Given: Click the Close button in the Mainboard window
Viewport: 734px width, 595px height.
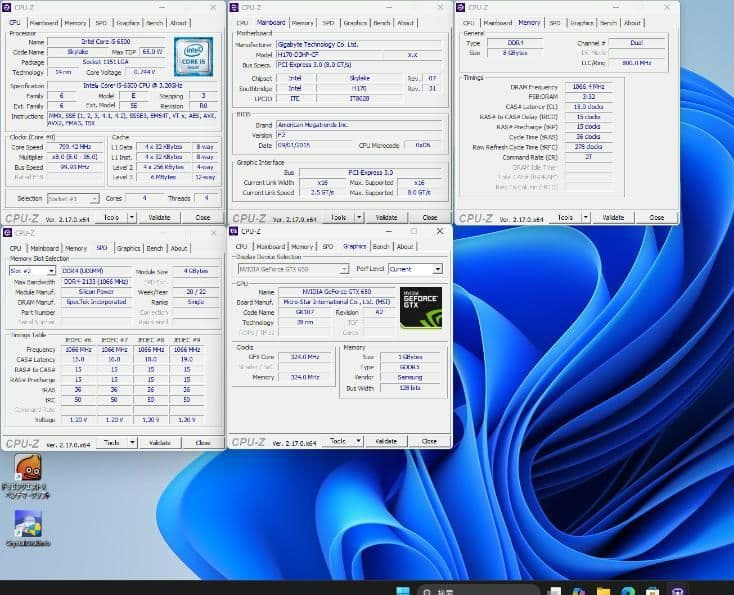Looking at the screenshot, I should click(x=430, y=217).
